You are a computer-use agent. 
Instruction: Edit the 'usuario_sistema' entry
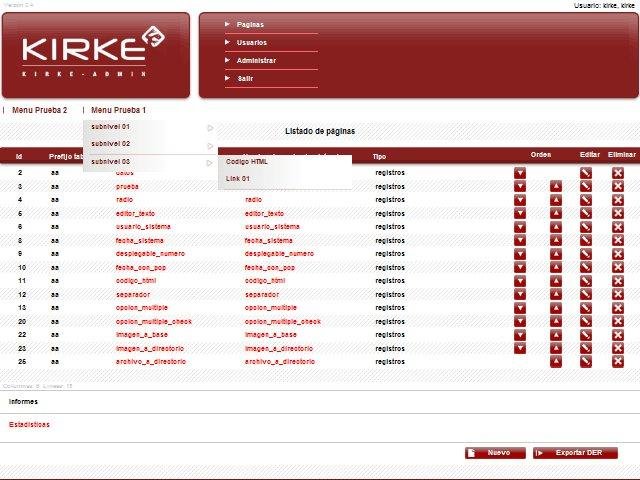point(586,227)
